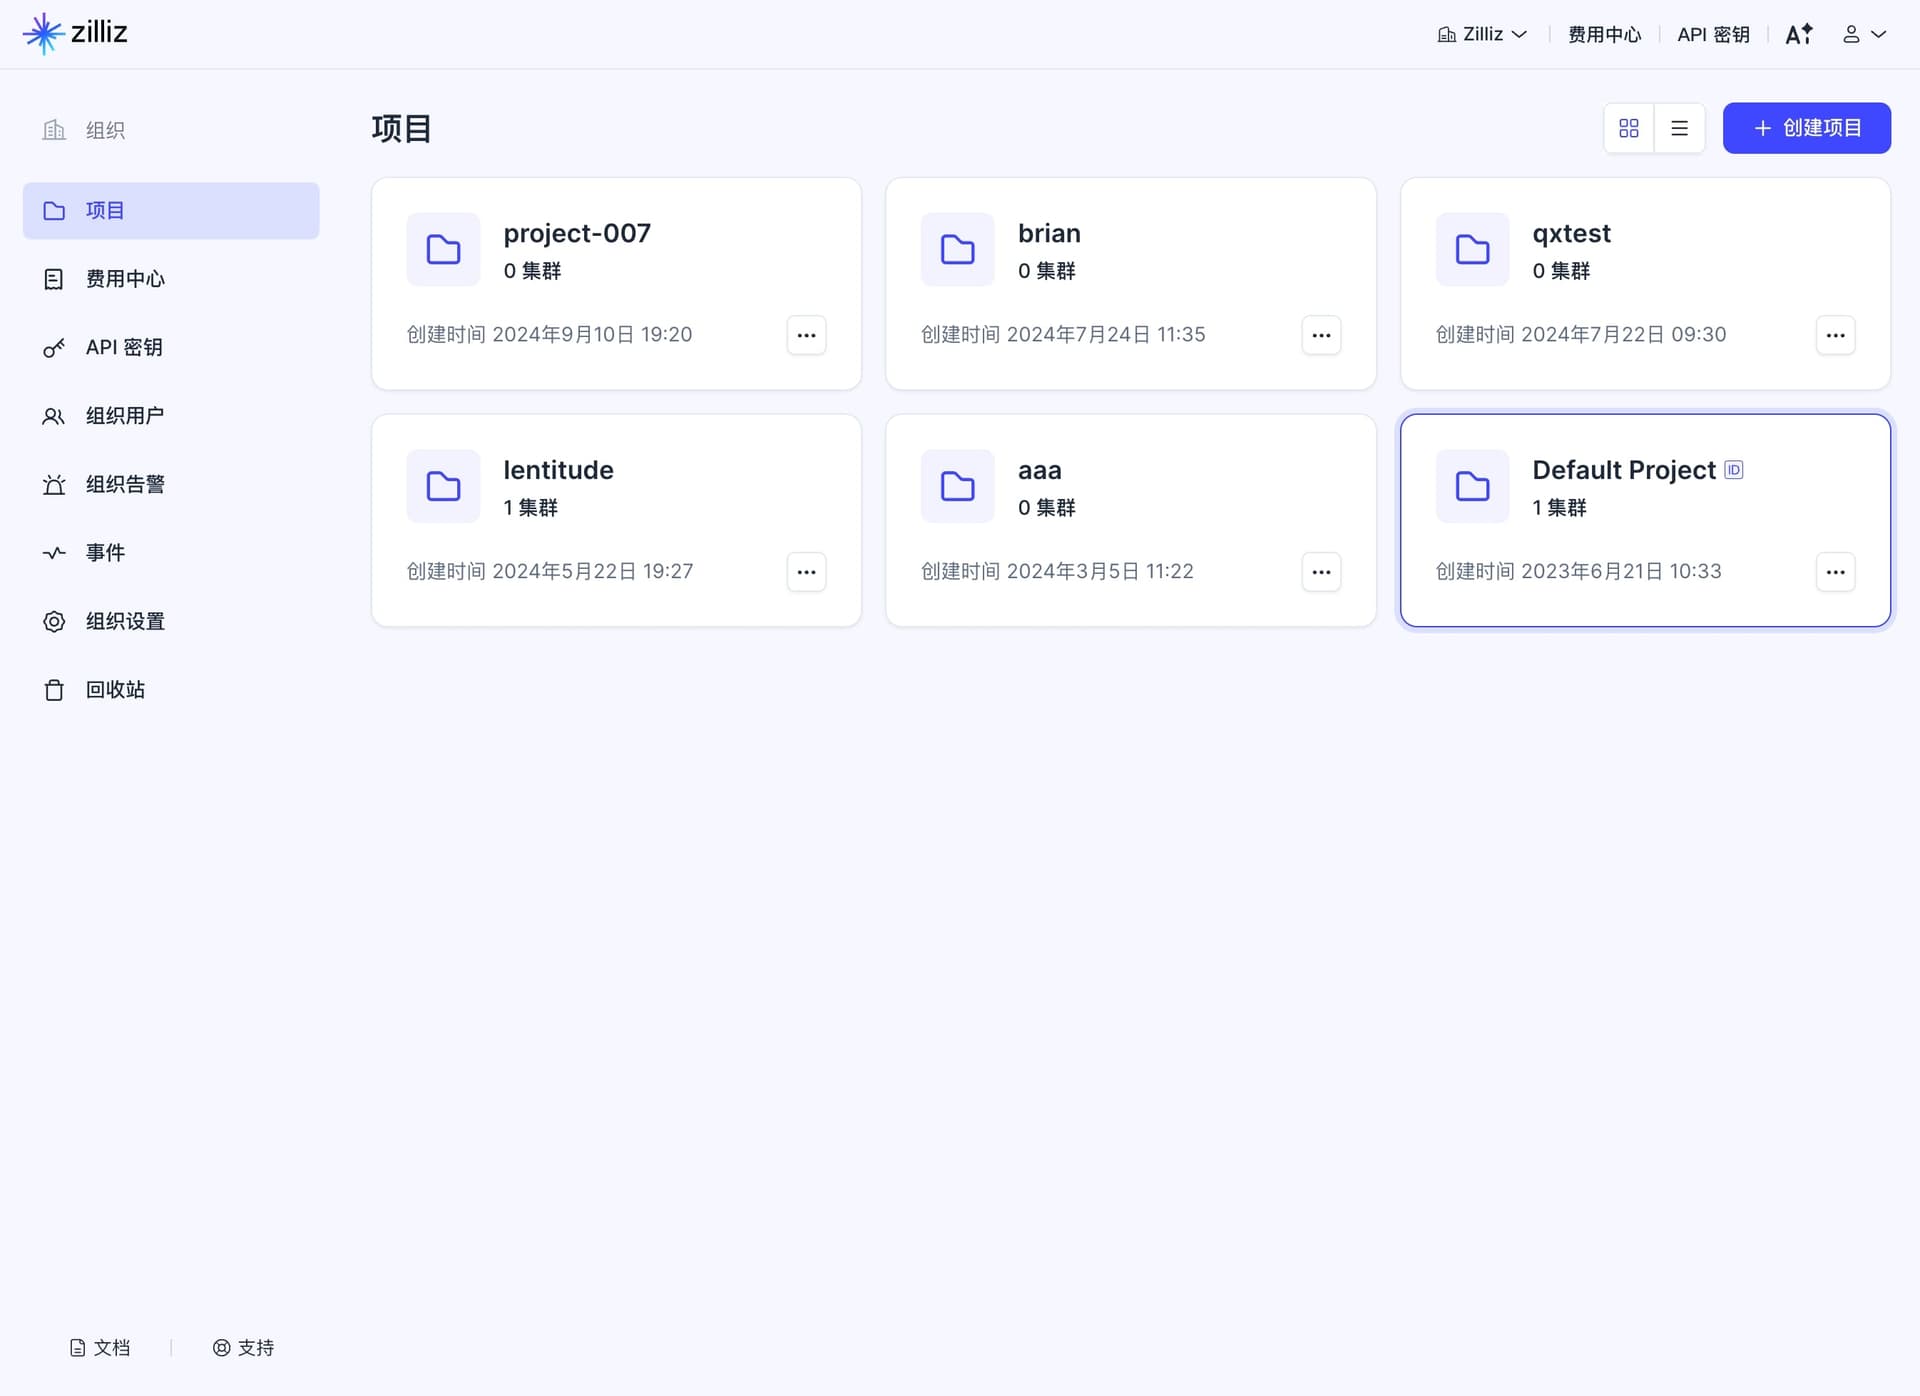Open more options for lentitude
This screenshot has width=1920, height=1396.
click(806, 572)
